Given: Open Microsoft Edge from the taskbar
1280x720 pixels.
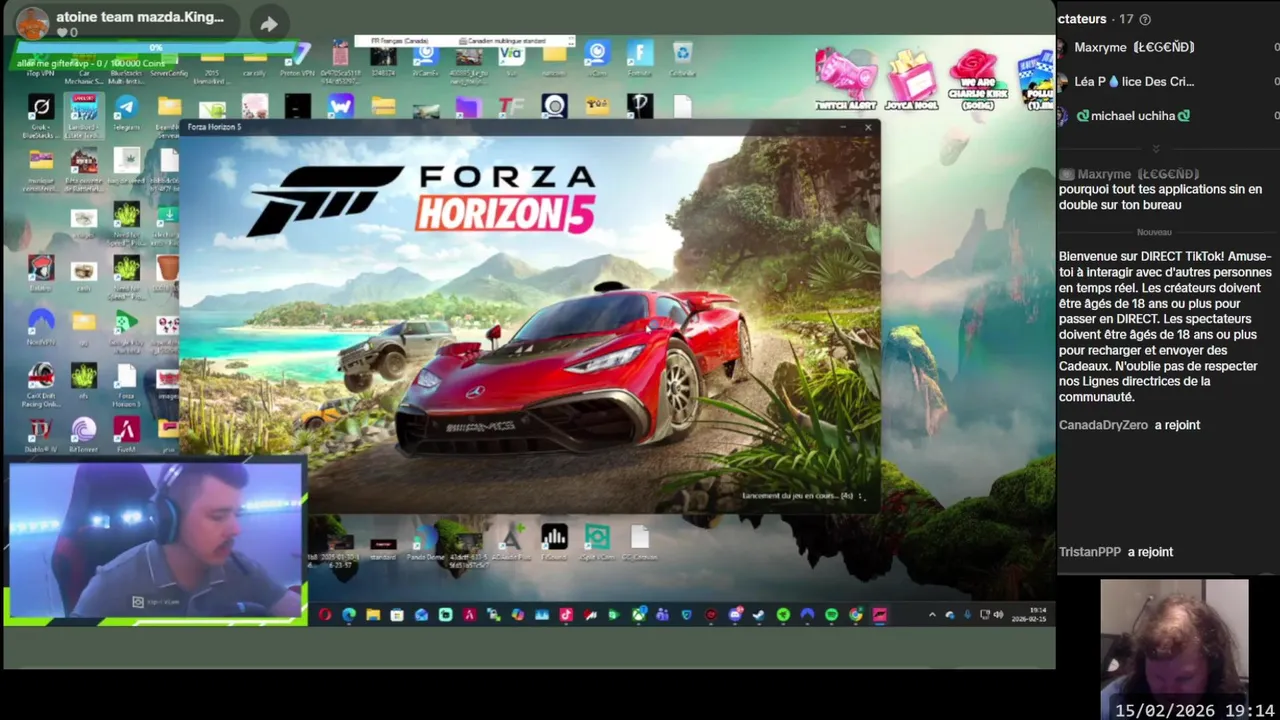Looking at the screenshot, I should pyautogui.click(x=349, y=615).
